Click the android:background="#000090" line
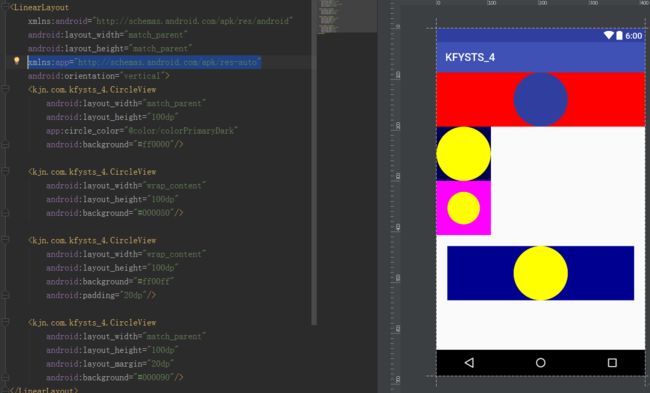650x393 pixels. (x=114, y=377)
